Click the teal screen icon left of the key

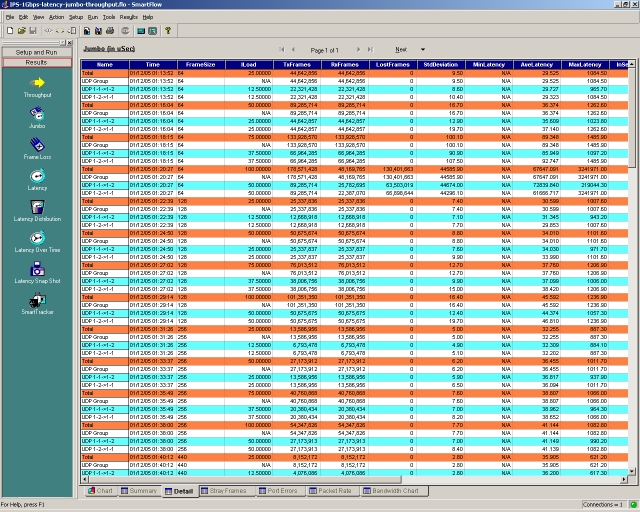tap(152, 31)
